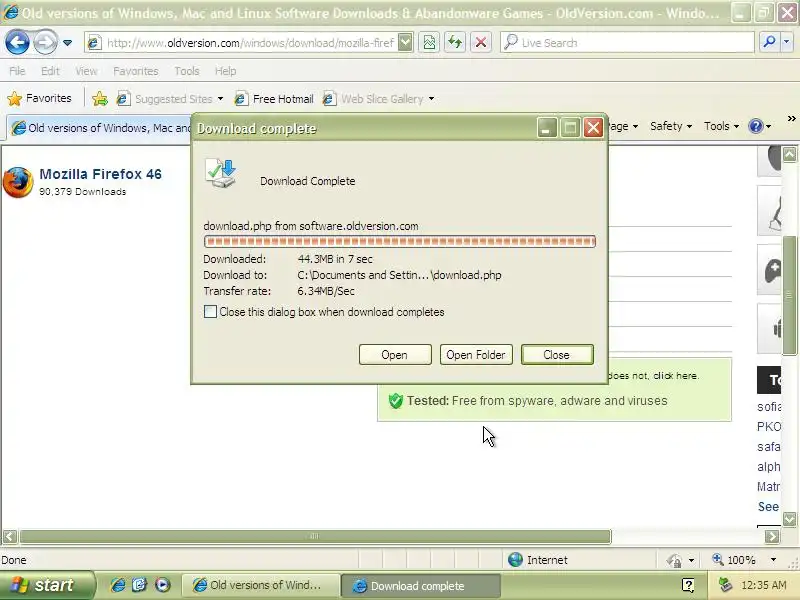Open the View menu

coord(86,71)
